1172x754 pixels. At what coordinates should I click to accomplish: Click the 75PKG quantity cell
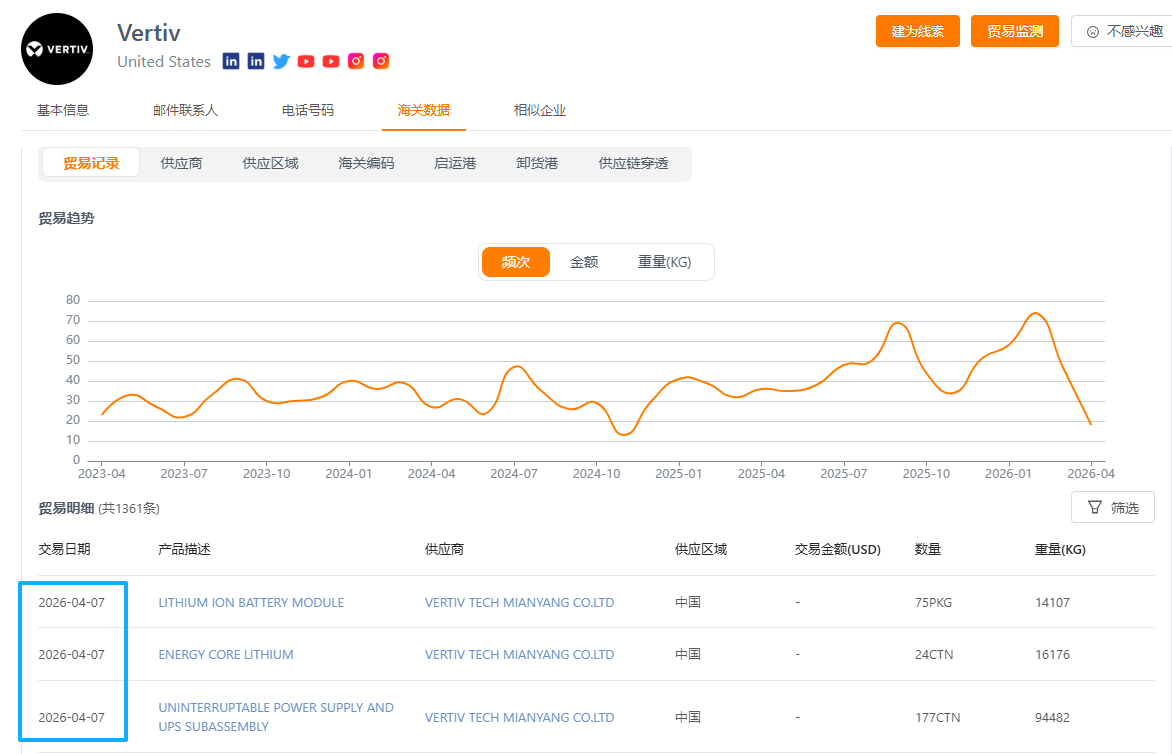934,602
